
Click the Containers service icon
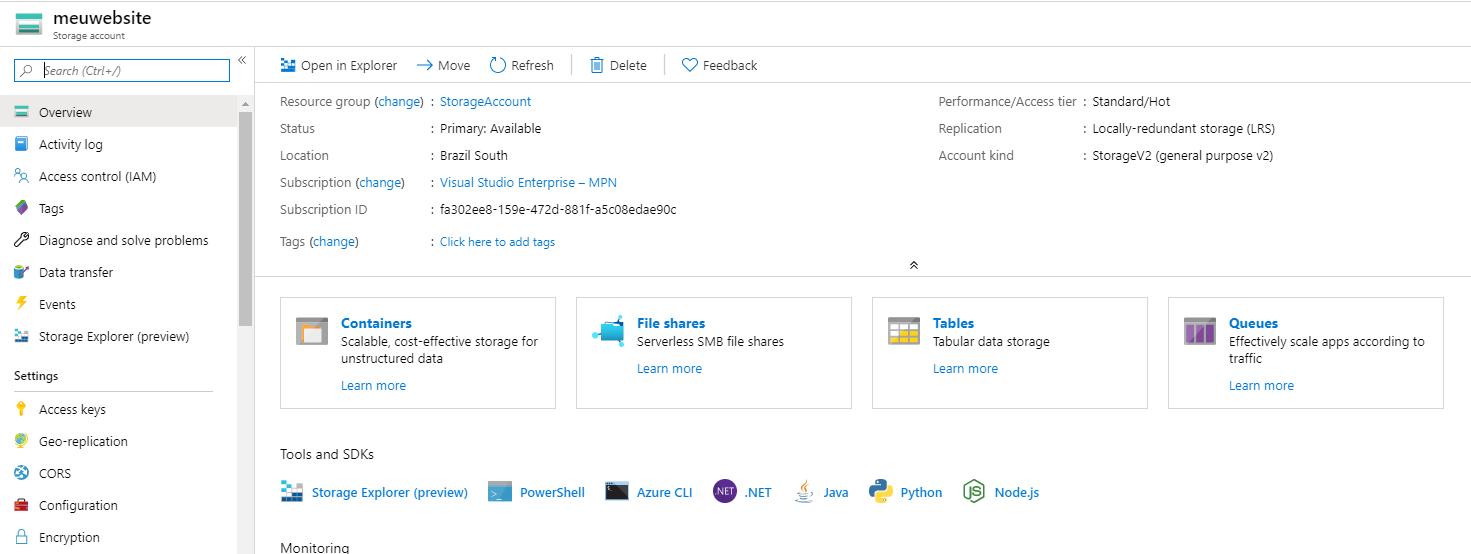point(312,331)
